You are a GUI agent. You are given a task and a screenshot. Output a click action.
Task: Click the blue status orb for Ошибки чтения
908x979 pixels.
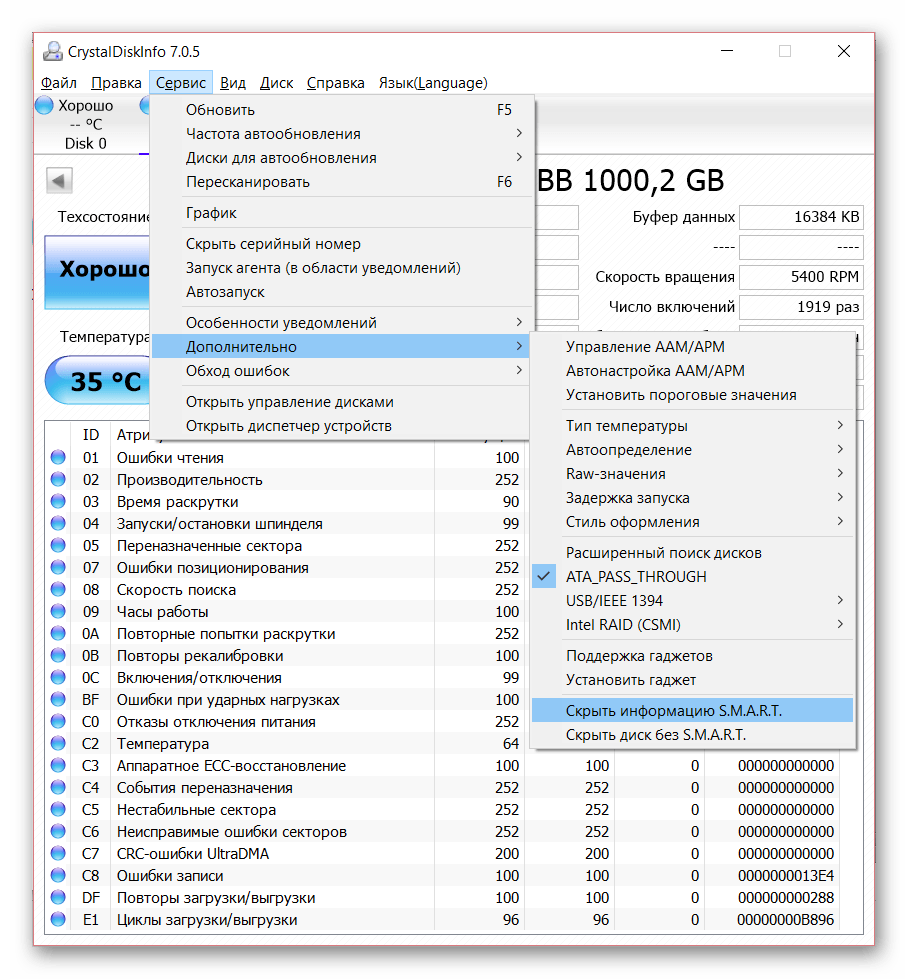coord(58,458)
